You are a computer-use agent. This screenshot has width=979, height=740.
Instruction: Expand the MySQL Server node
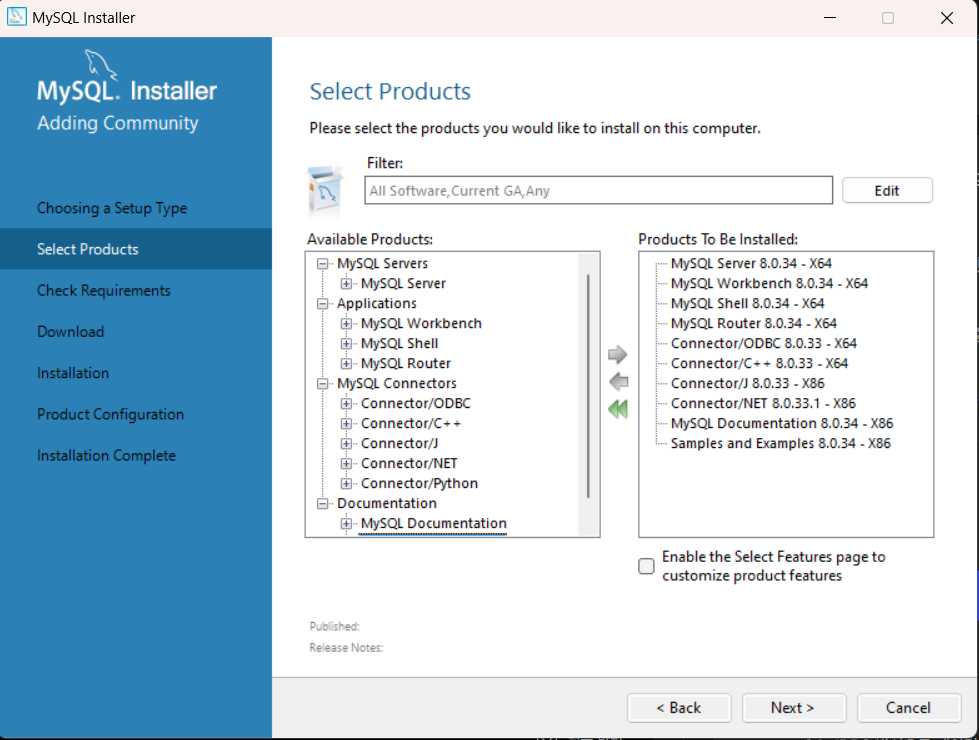(x=346, y=284)
